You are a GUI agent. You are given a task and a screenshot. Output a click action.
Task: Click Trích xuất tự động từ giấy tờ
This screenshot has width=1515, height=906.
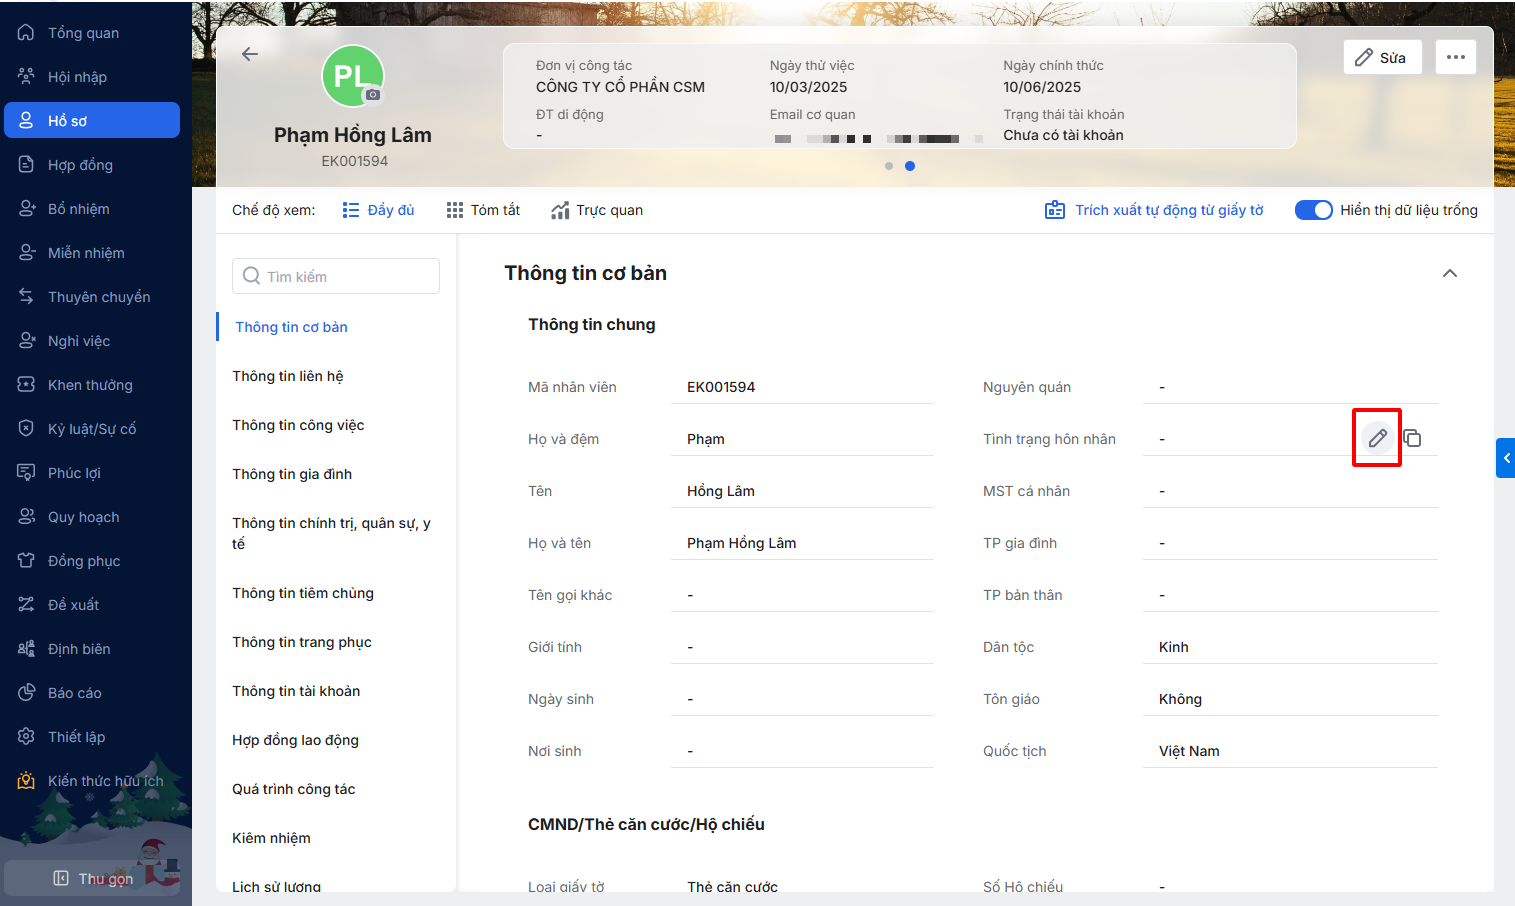(1155, 210)
